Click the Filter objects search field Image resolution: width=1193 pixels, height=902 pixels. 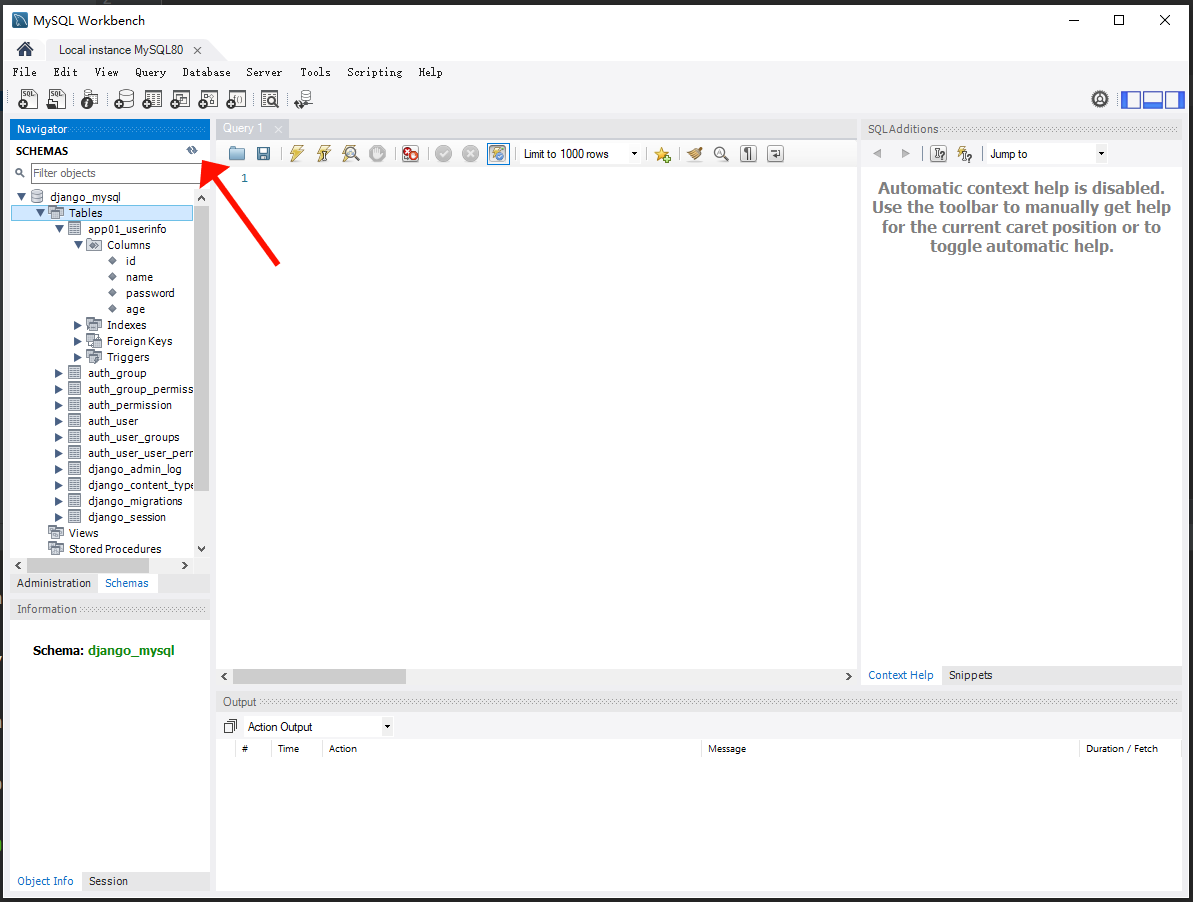116,173
